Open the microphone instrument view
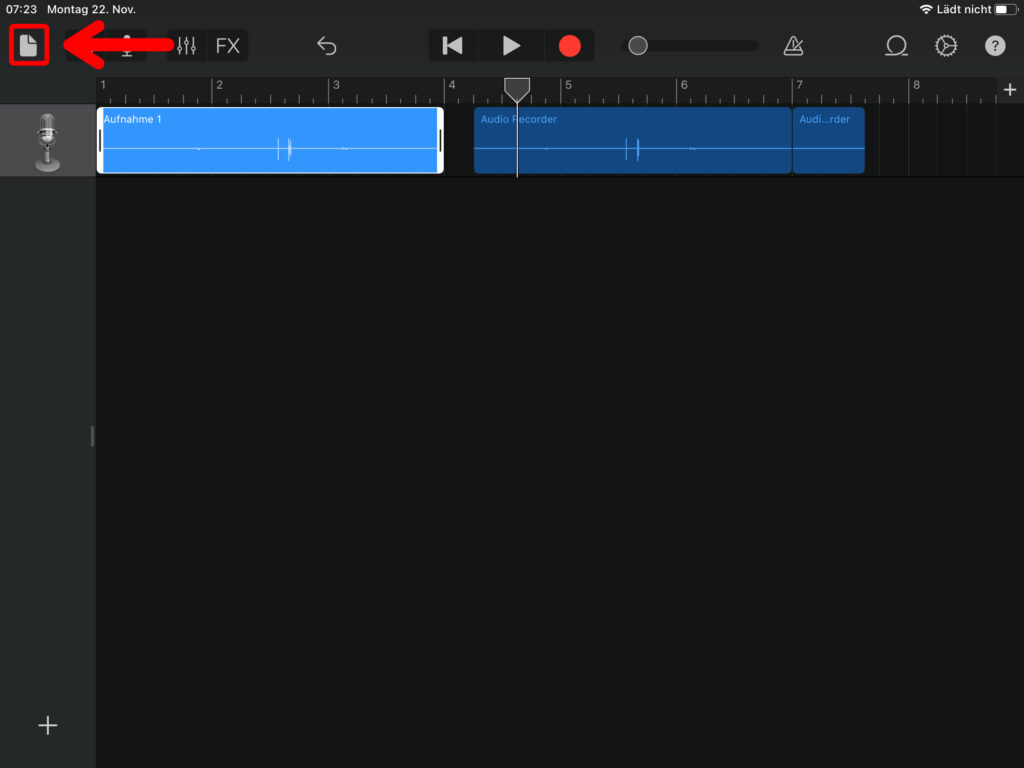 coord(127,46)
